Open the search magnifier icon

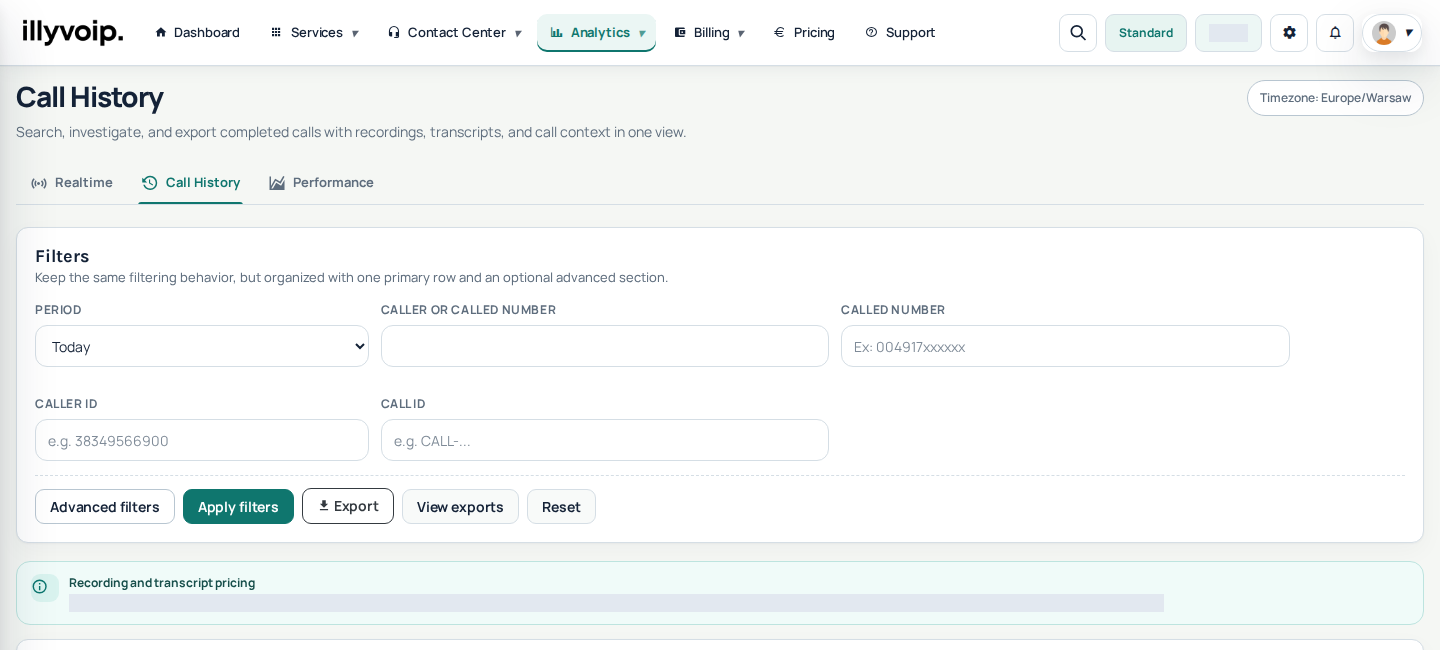(x=1078, y=33)
